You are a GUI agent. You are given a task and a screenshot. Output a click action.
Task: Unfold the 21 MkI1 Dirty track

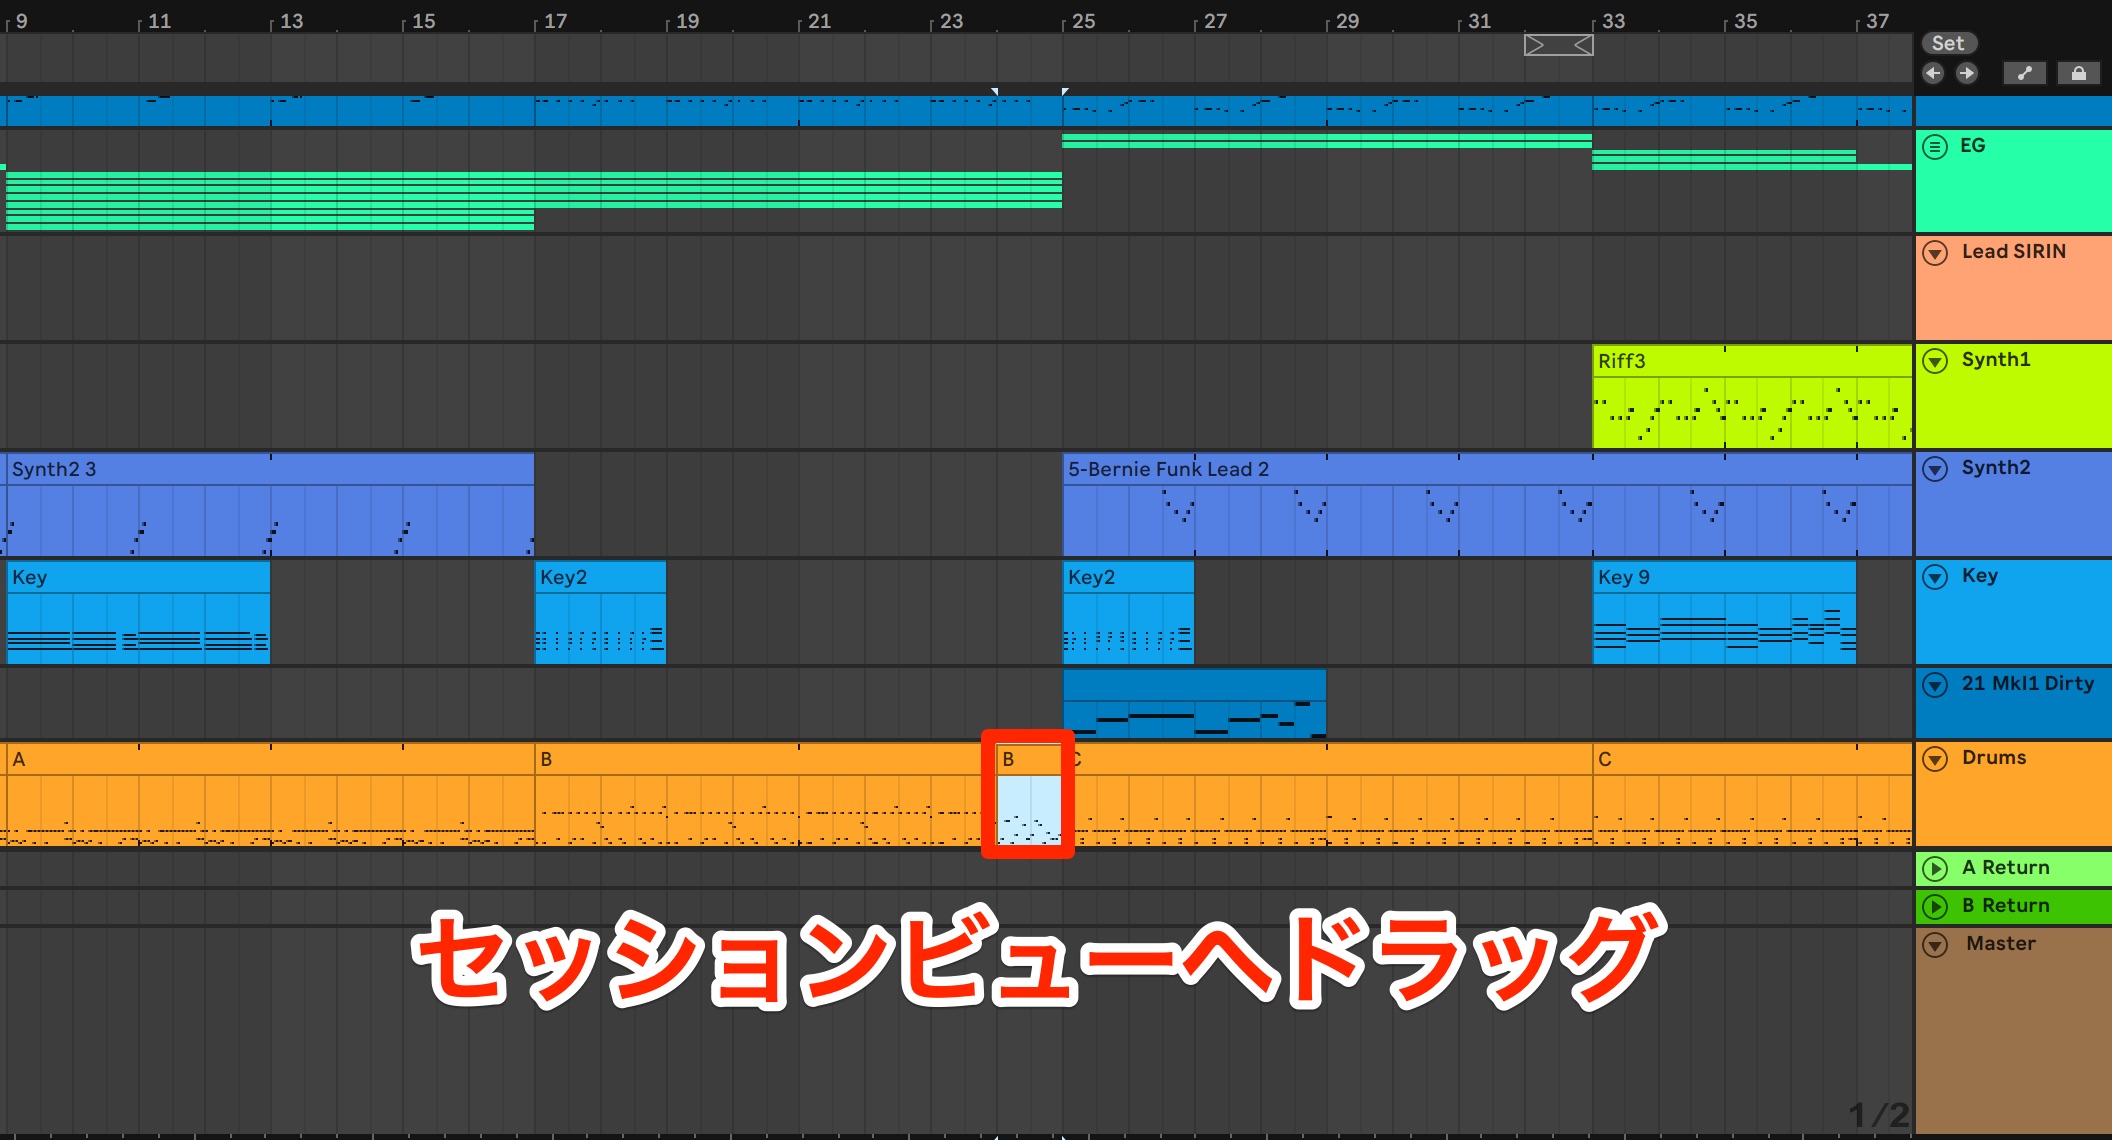[1936, 684]
